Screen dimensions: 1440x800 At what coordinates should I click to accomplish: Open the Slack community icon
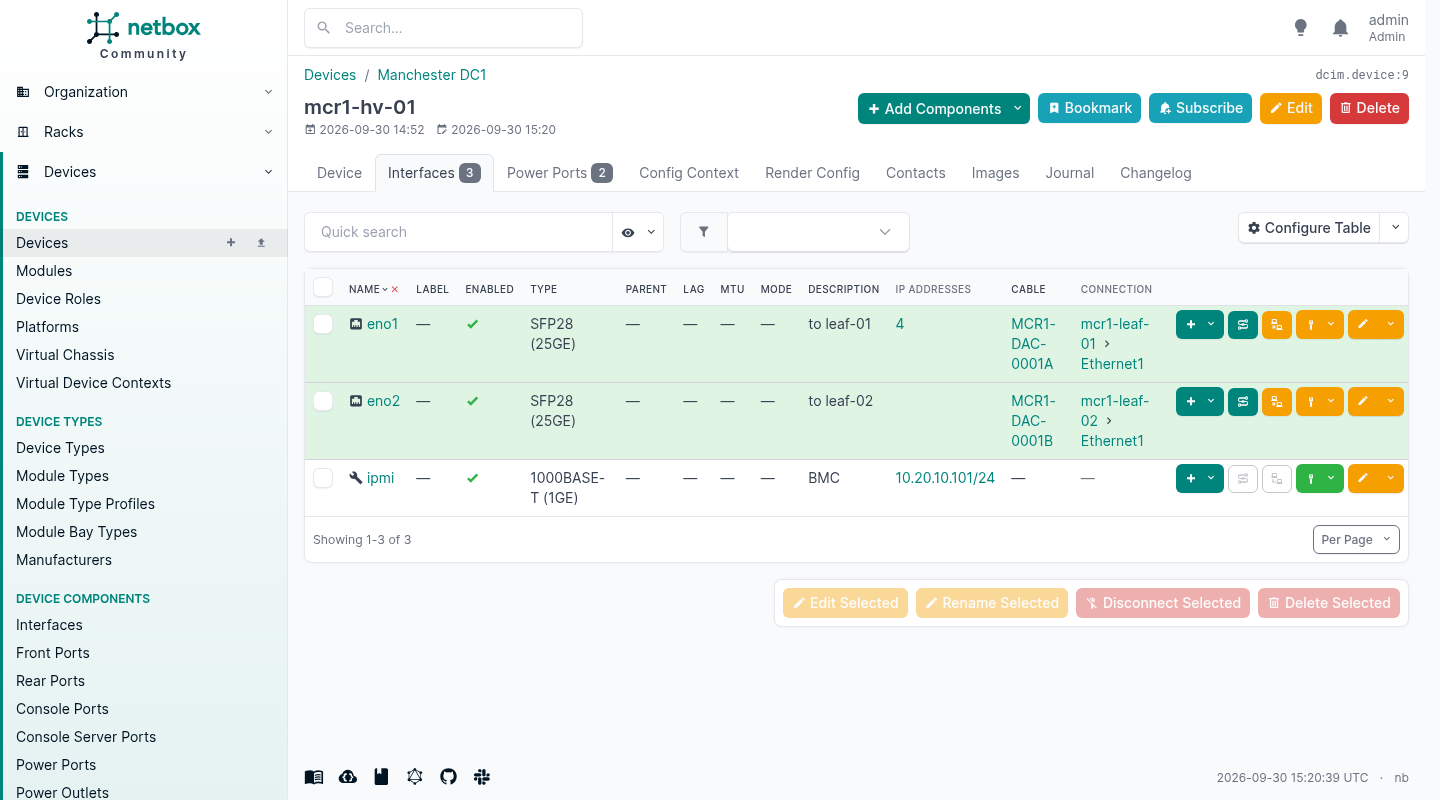(x=482, y=777)
